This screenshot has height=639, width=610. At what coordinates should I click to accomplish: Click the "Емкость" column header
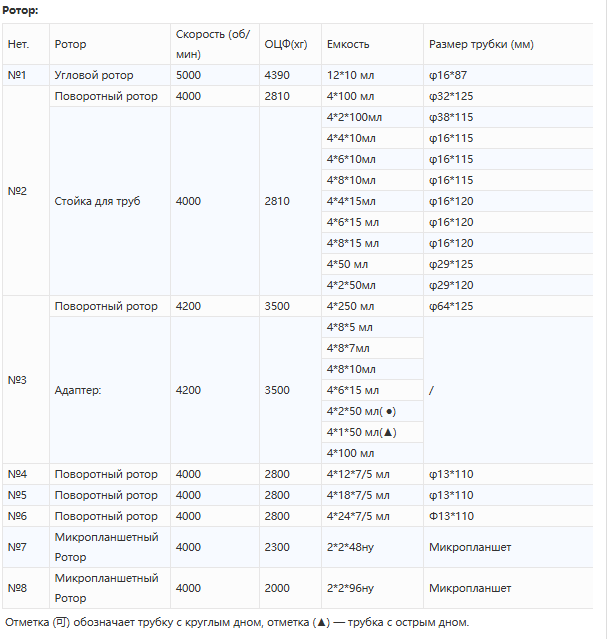(348, 44)
